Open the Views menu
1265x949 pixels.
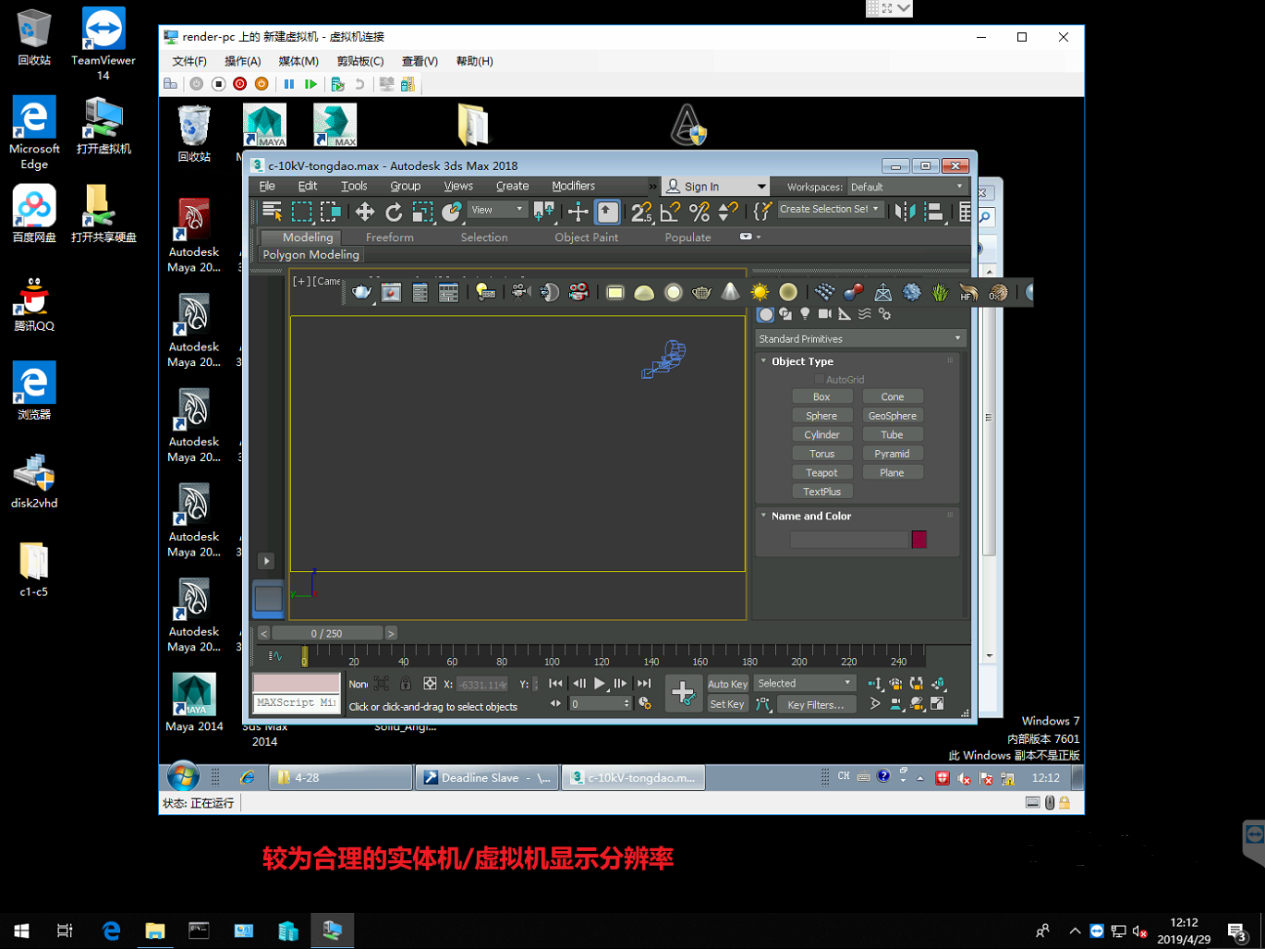[x=458, y=186]
